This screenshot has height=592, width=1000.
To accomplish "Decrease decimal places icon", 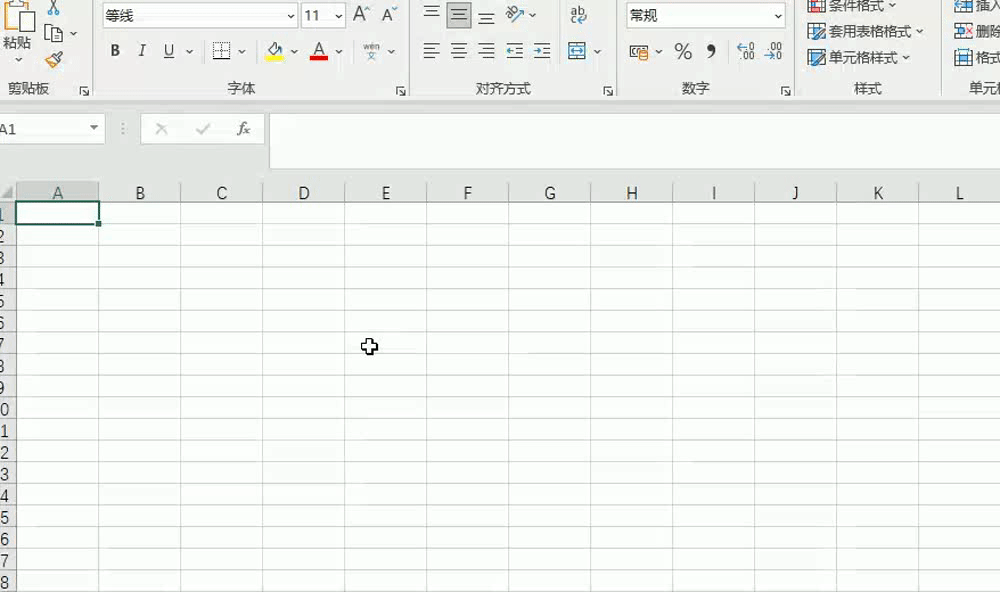I will [x=773, y=51].
